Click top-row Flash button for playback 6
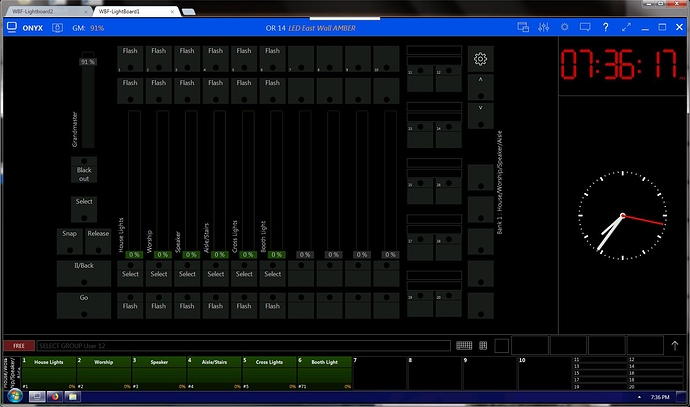This screenshot has width=690, height=407. coord(272,59)
